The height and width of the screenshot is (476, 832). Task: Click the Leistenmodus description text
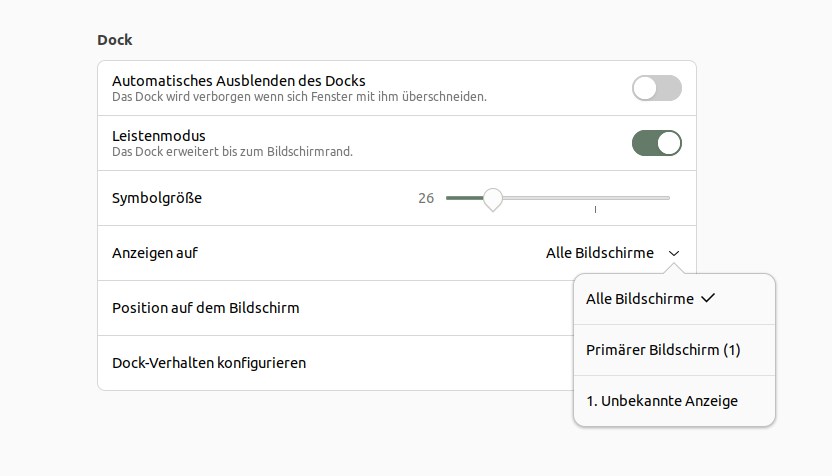[232, 152]
